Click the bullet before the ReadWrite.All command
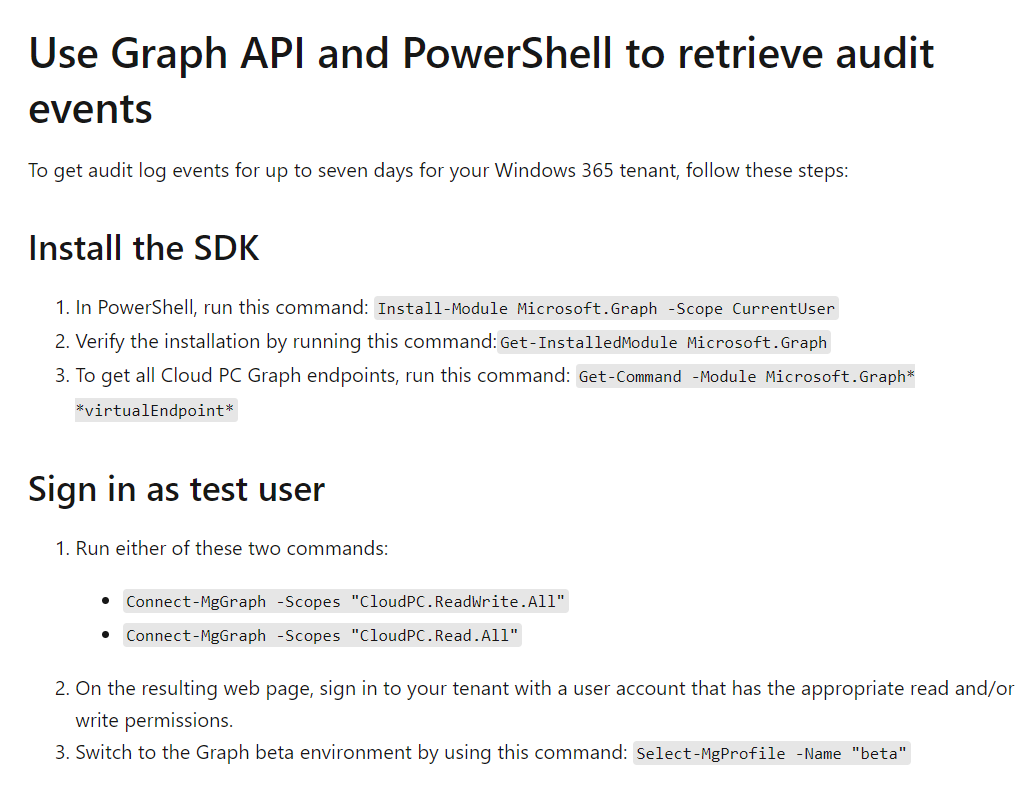 tap(106, 601)
